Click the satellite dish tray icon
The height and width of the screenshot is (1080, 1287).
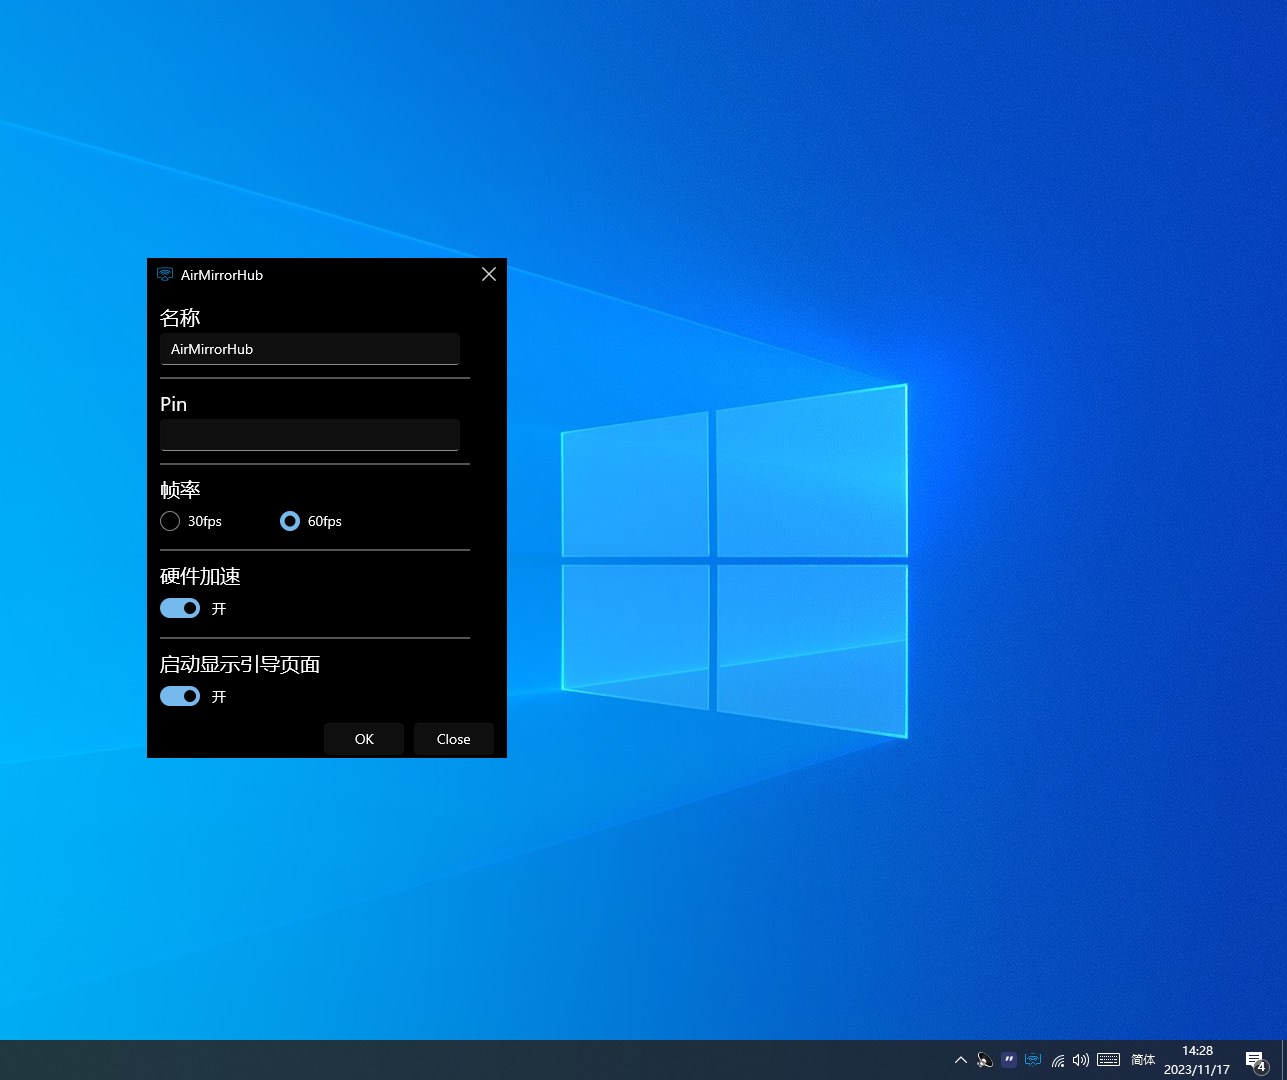pos(985,1060)
